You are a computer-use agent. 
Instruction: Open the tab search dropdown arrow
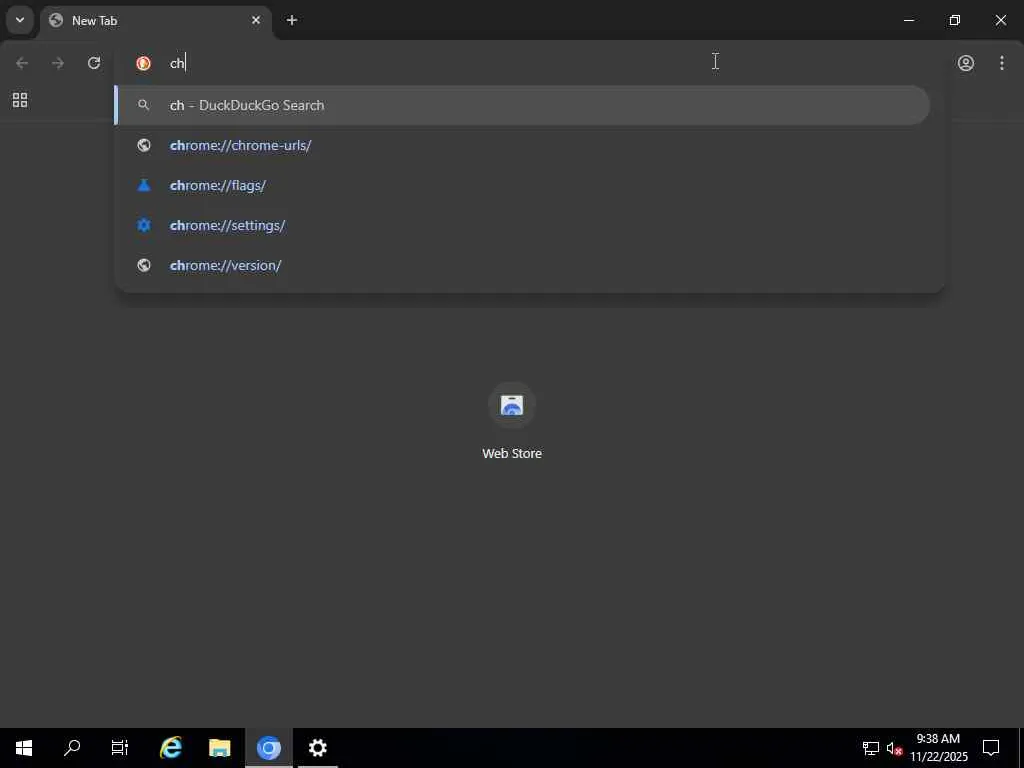(20, 20)
